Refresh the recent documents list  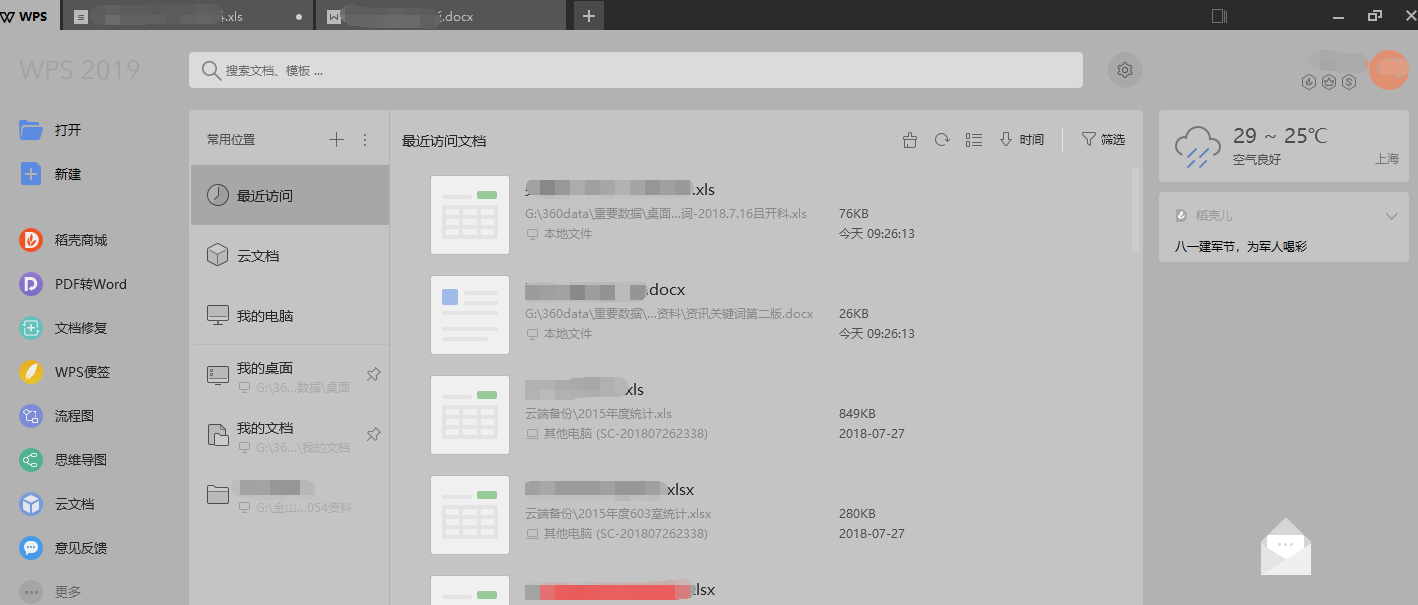[941, 140]
